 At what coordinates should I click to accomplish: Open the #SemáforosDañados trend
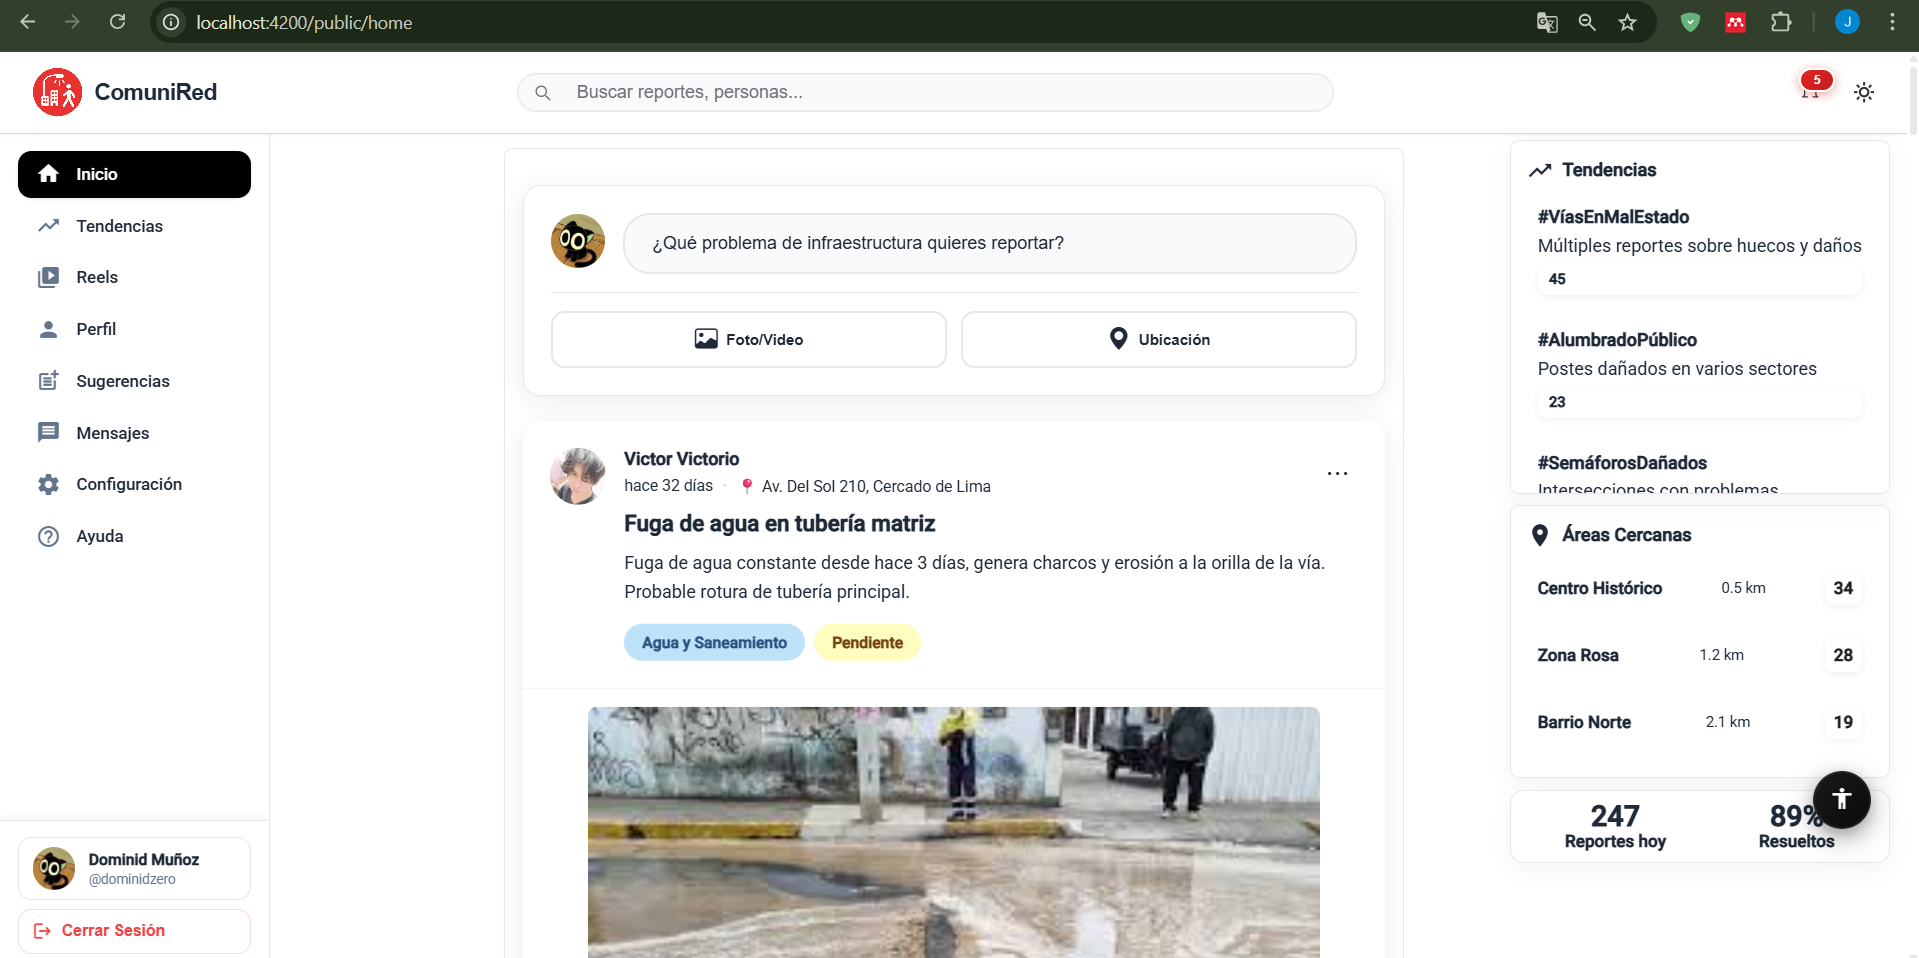[1622, 463]
